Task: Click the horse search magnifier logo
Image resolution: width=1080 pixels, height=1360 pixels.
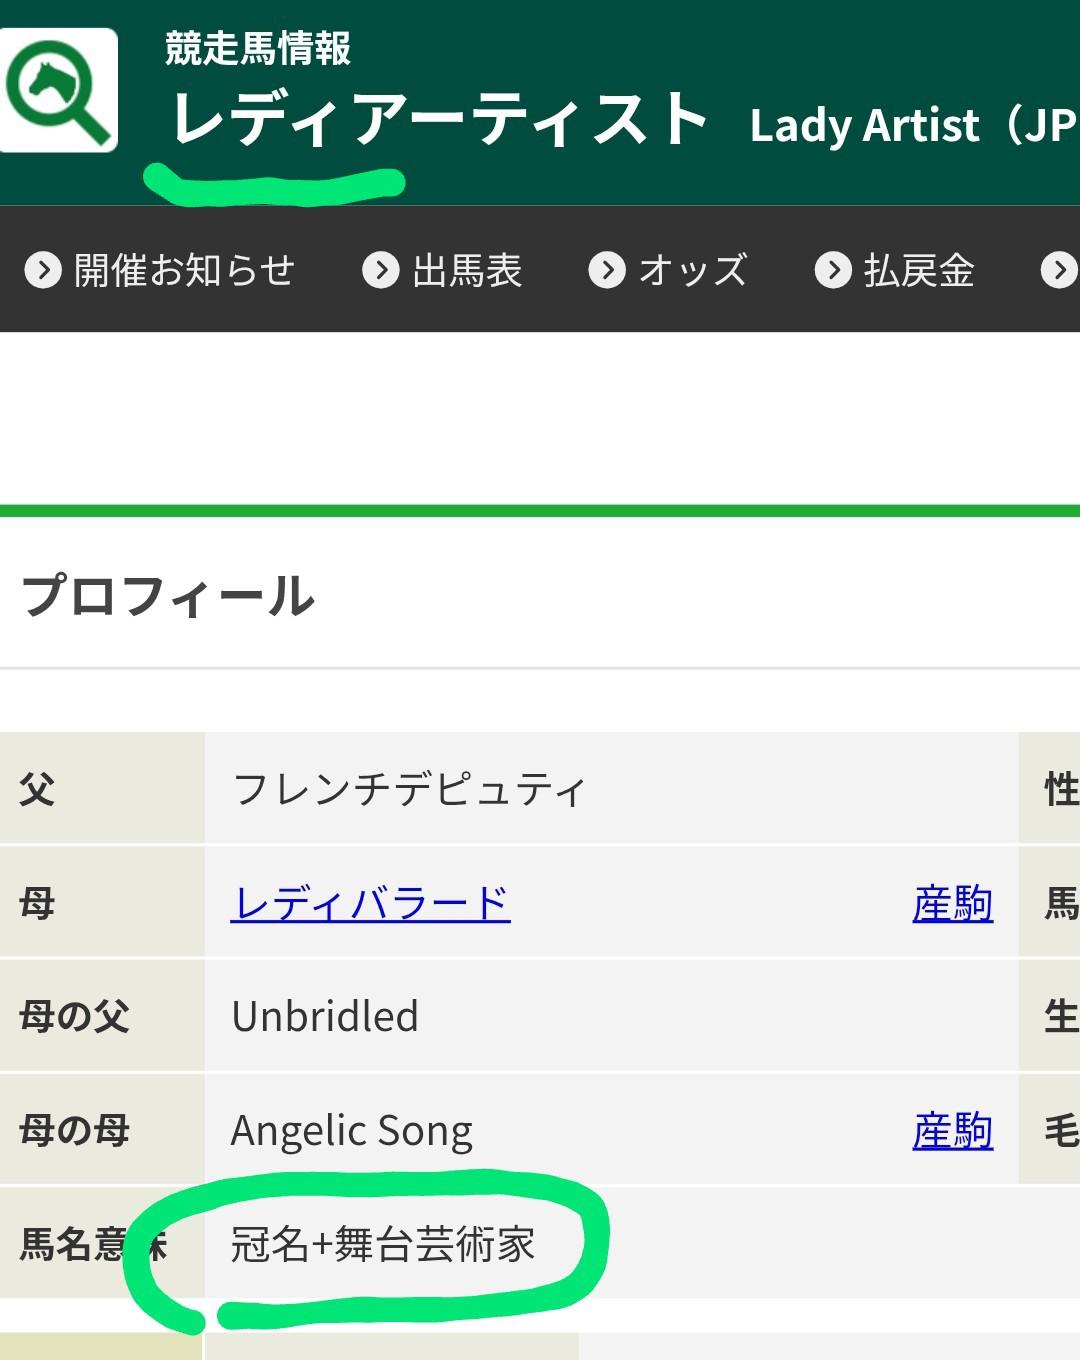Action: 60,90
